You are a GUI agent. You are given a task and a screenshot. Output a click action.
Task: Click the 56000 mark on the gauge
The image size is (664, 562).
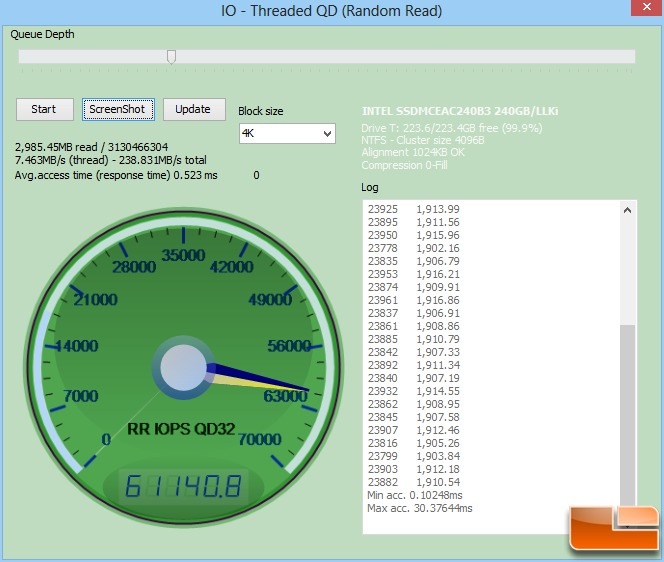[289, 346]
